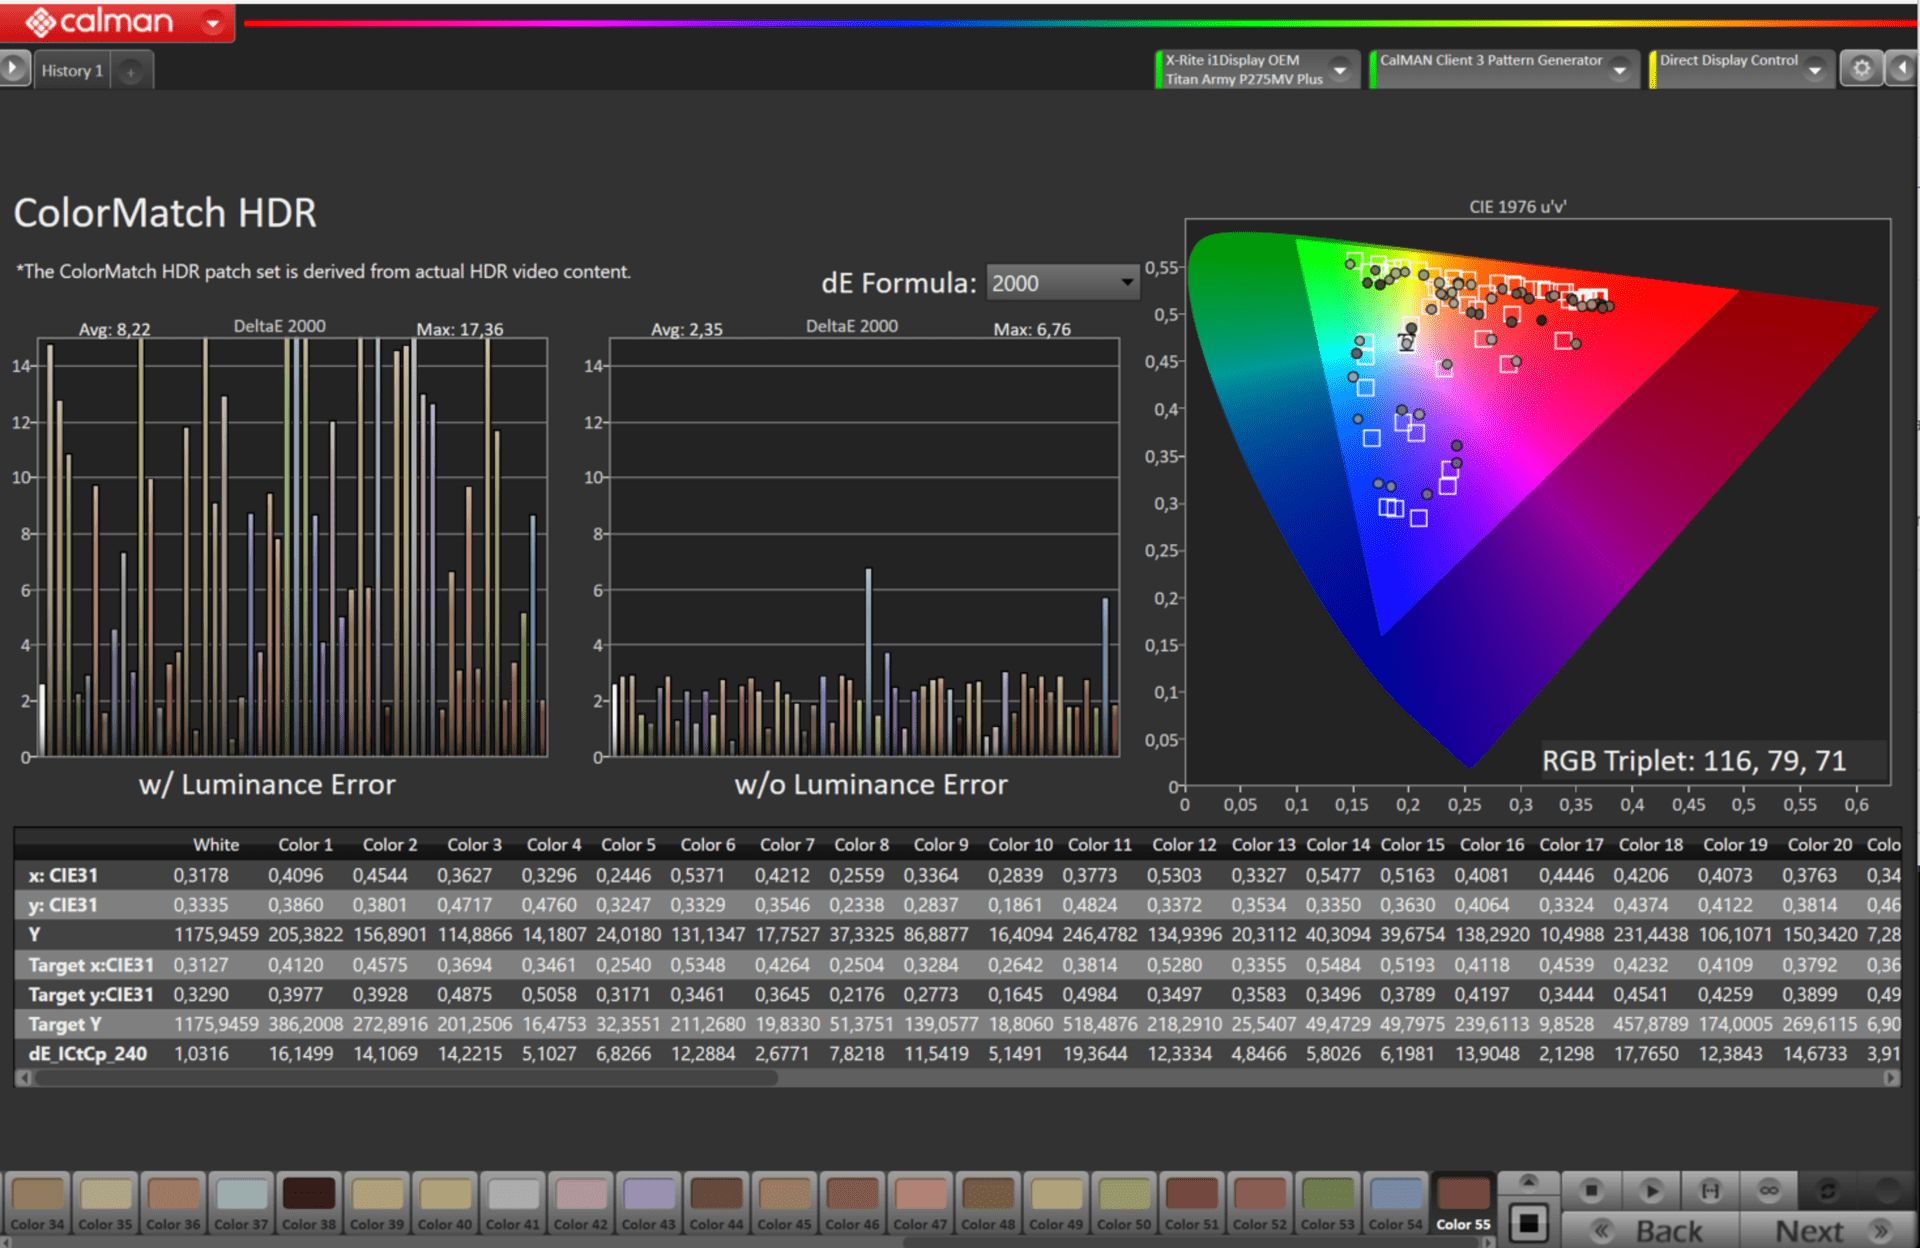Click the refresh arrows icon

[x=1828, y=1190]
